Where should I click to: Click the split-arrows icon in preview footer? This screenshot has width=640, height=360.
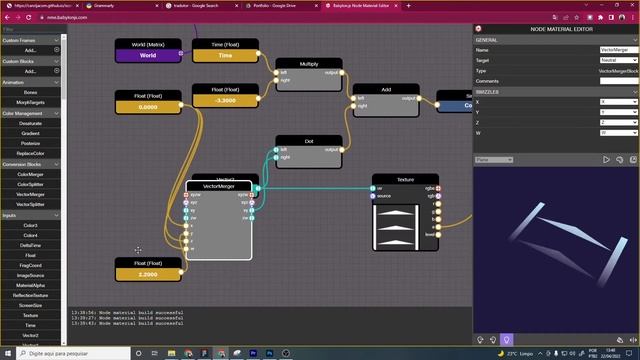point(633,340)
